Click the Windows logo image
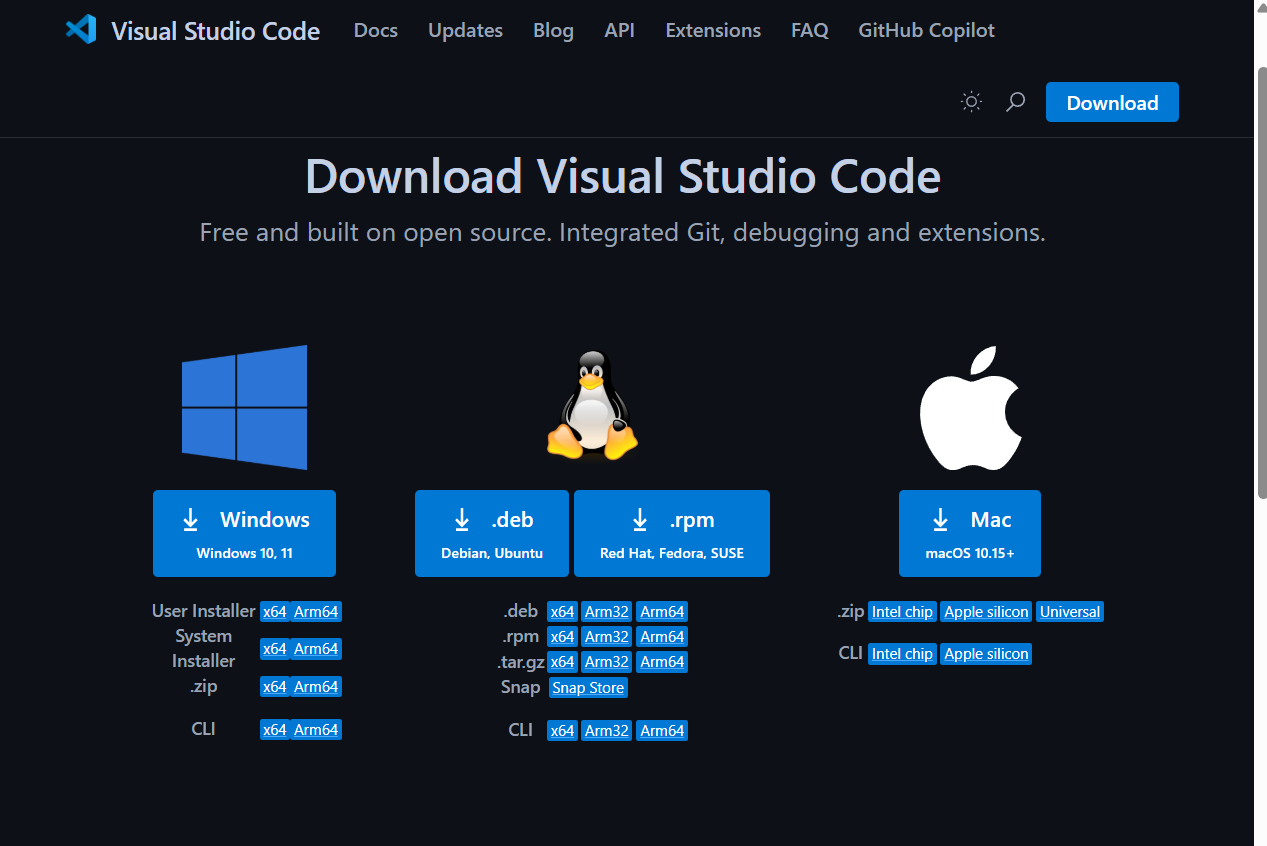This screenshot has width=1267, height=846. click(x=244, y=408)
